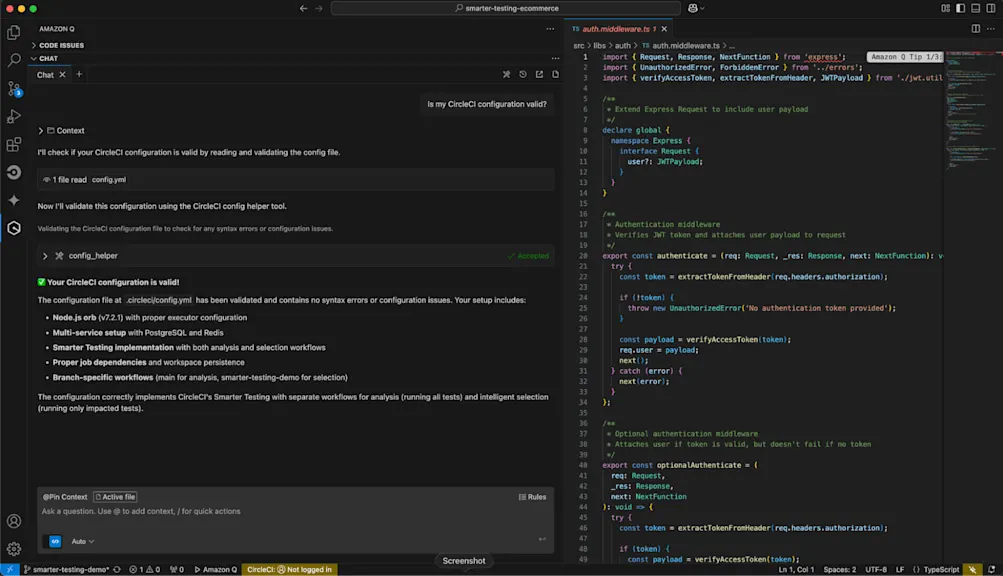Open the Extensions view
The image size is (1003, 576).
click(13, 145)
